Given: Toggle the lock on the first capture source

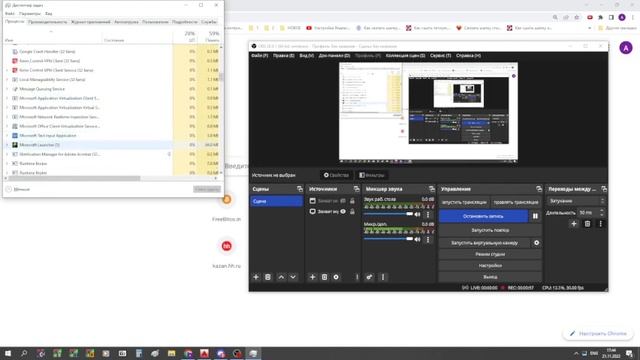Looking at the screenshot, I should [352, 201].
